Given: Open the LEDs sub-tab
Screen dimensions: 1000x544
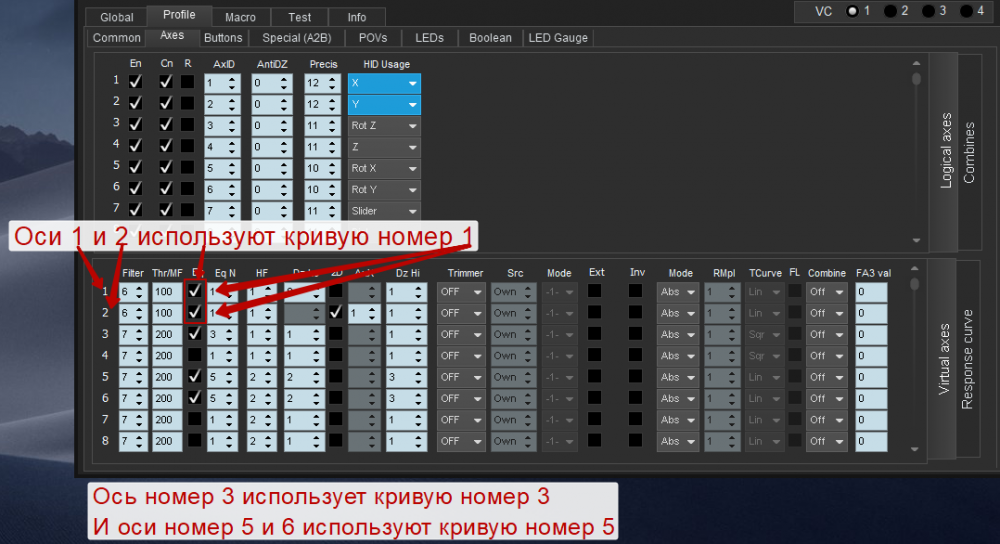Looking at the screenshot, I should (x=429, y=38).
